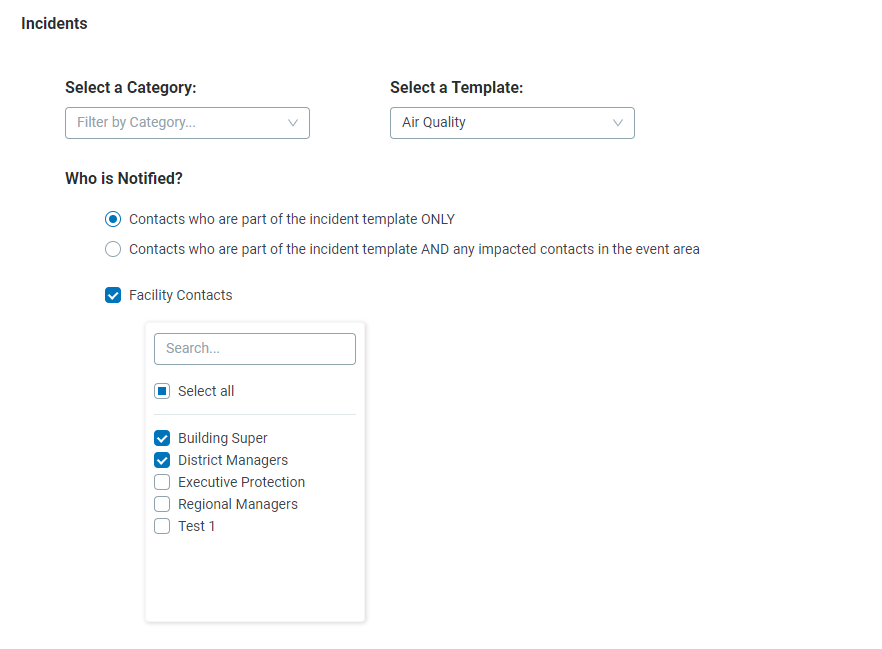Click the Incidents page heading
Image resolution: width=882 pixels, height=649 pixels.
(54, 24)
